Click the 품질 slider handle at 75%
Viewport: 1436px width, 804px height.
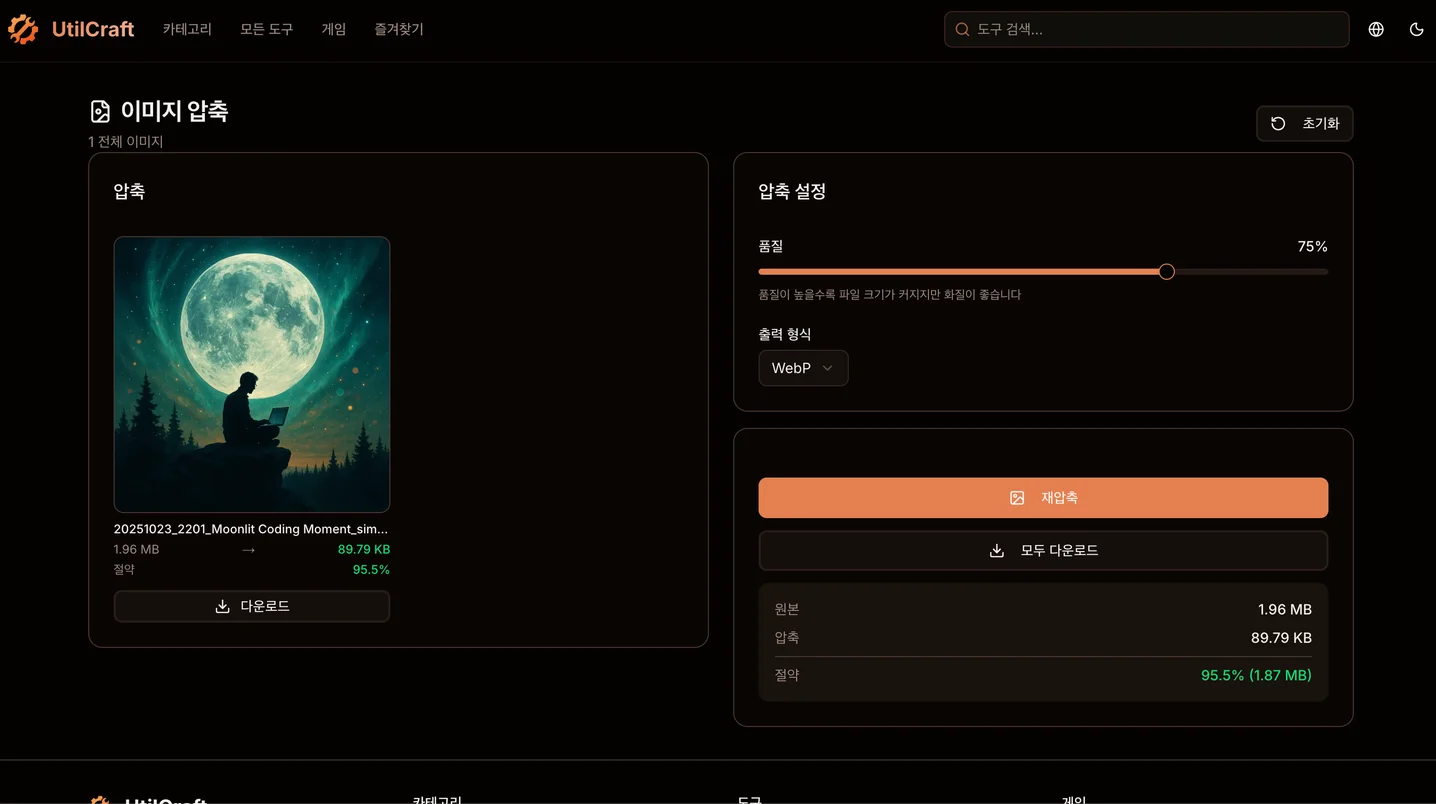(x=1166, y=272)
